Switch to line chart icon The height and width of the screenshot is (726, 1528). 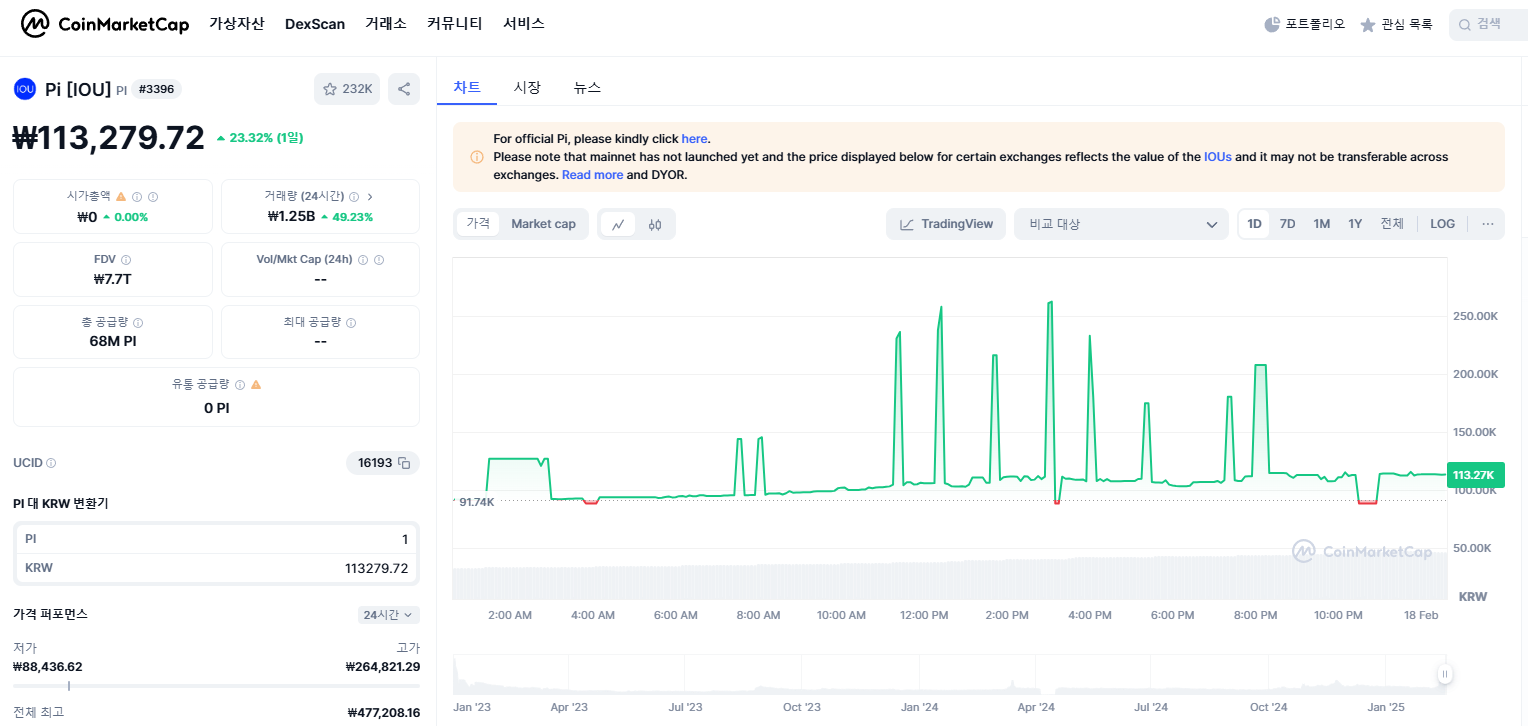tap(618, 224)
